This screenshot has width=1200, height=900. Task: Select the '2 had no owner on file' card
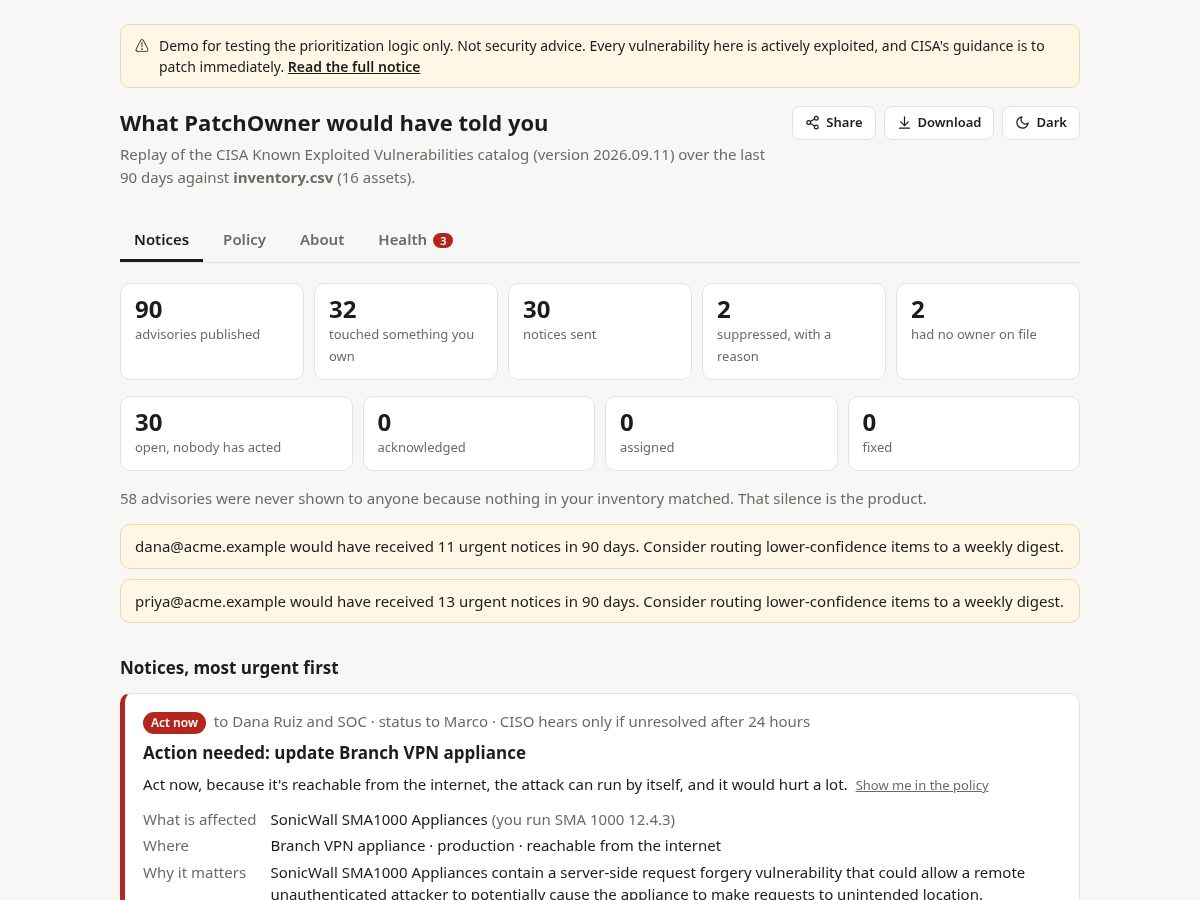pos(988,331)
